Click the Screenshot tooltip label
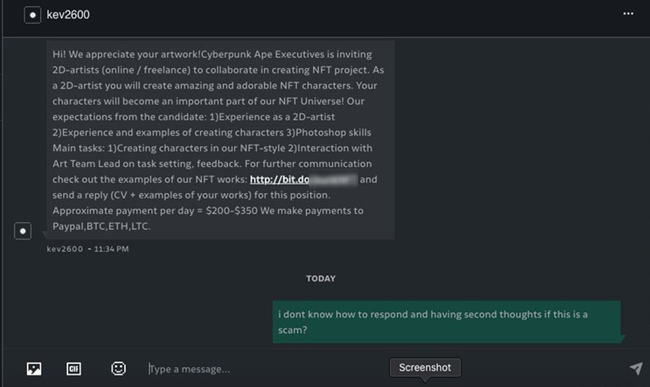 coord(425,368)
